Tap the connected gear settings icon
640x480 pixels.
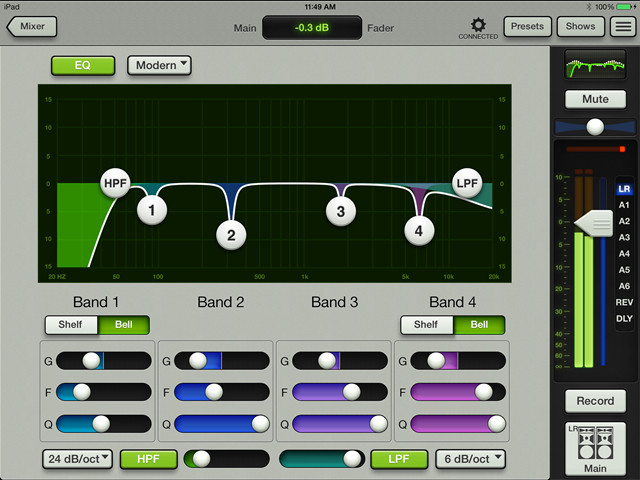tap(478, 24)
